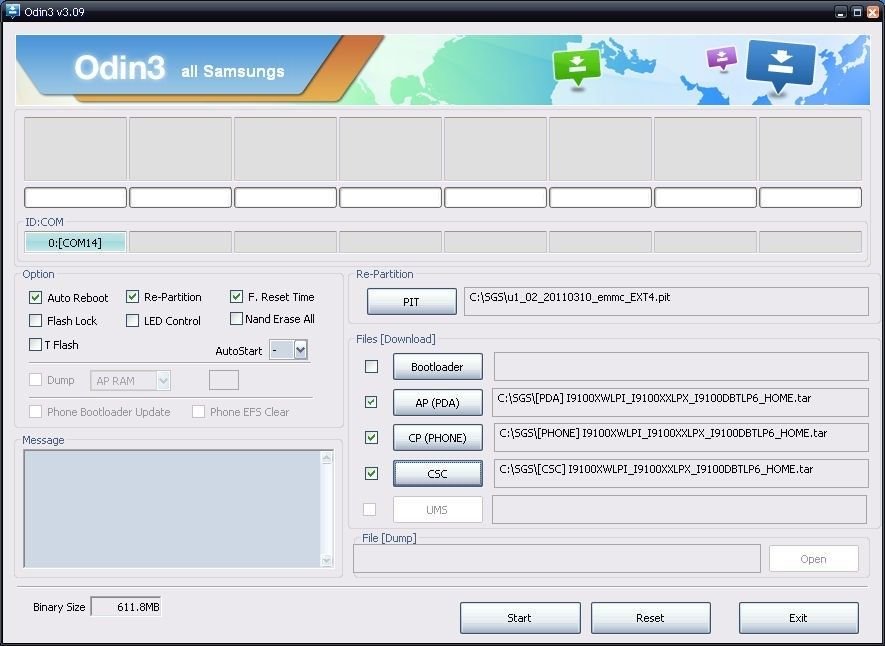Click the AP (PDA) file path field
Viewport: 885px width, 646px height.
click(x=680, y=402)
